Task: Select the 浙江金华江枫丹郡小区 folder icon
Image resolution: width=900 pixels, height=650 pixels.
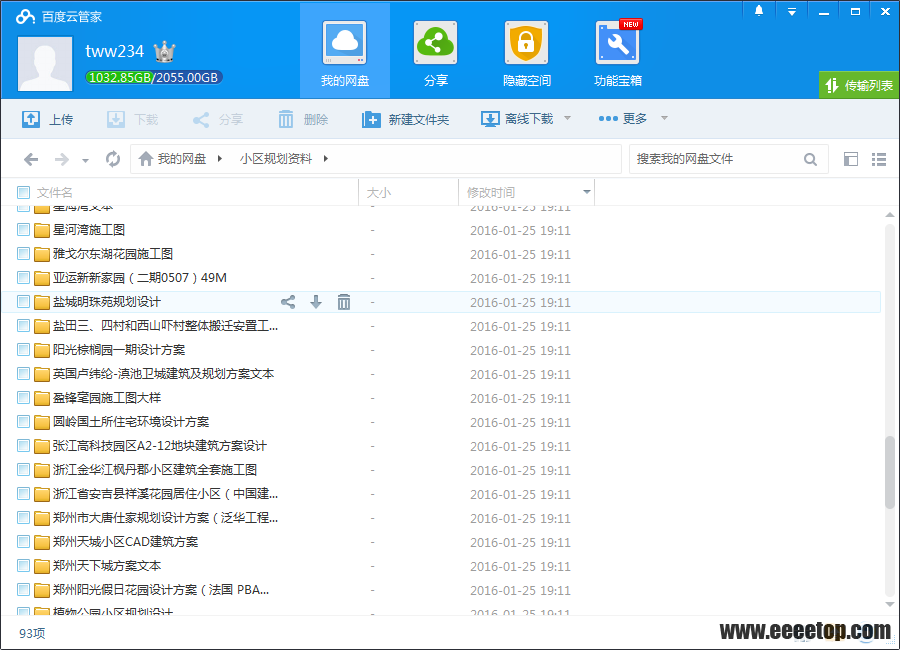Action: (x=42, y=470)
